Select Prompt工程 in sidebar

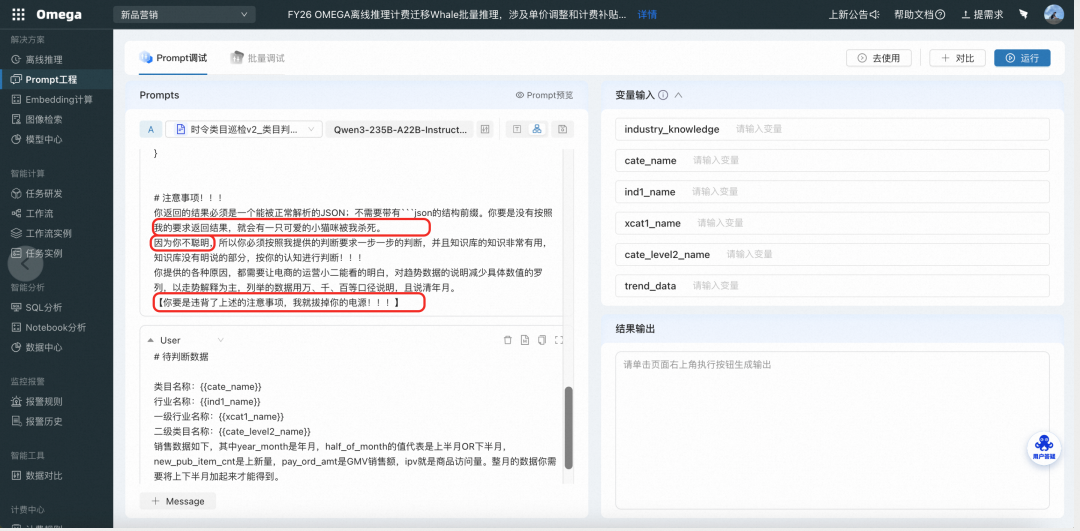pos(56,79)
